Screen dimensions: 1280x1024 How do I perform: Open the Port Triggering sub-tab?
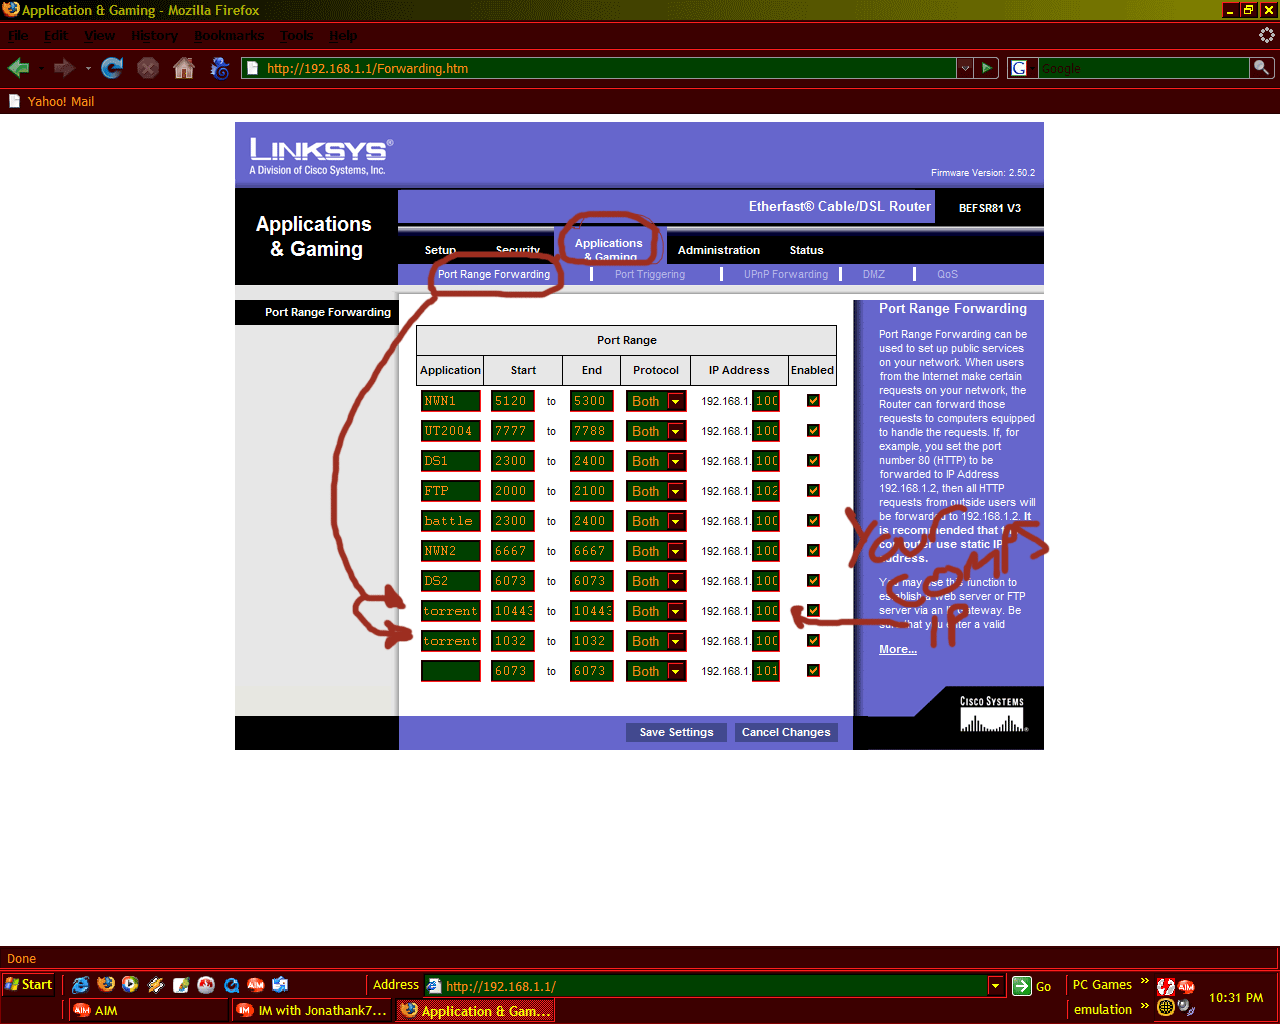pyautogui.click(x=650, y=274)
